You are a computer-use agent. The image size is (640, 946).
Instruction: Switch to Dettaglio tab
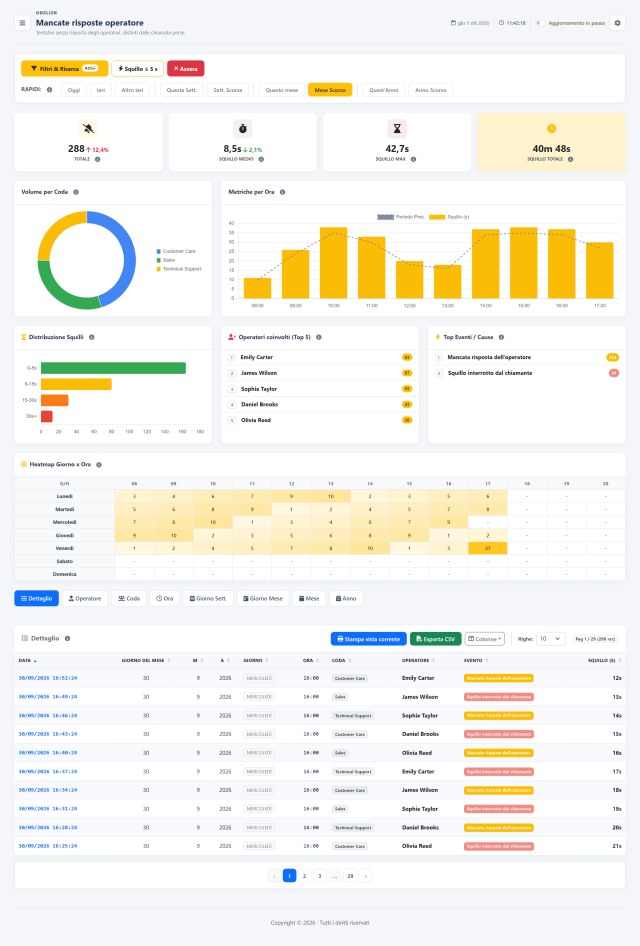click(37, 598)
